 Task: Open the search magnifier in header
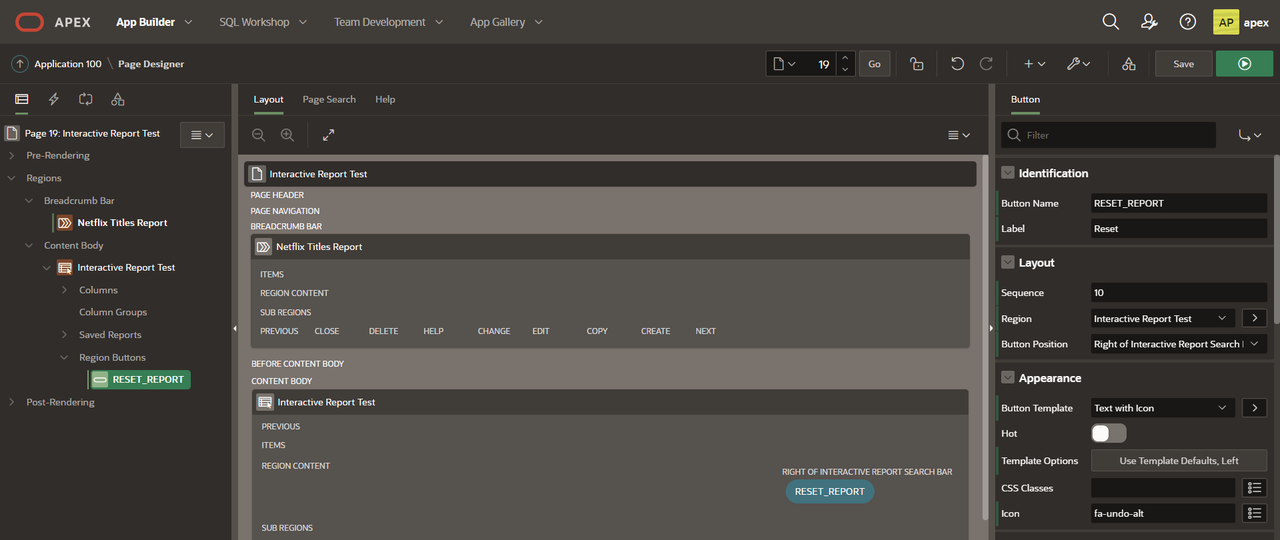tap(1110, 22)
